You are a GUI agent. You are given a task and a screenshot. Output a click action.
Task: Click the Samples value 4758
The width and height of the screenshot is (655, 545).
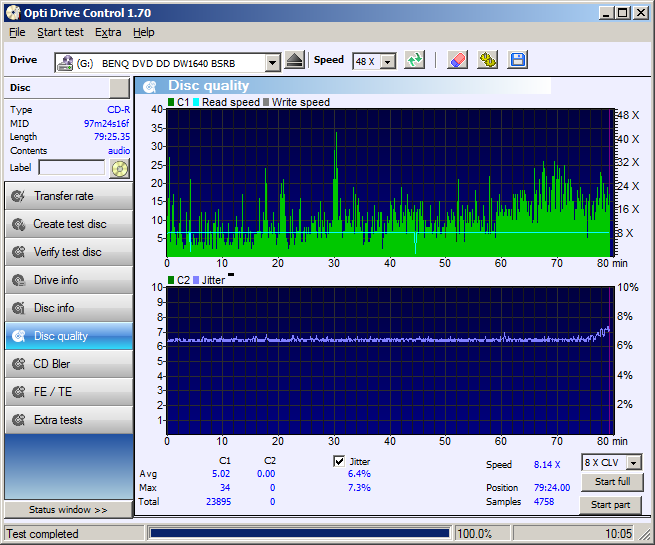[544, 502]
